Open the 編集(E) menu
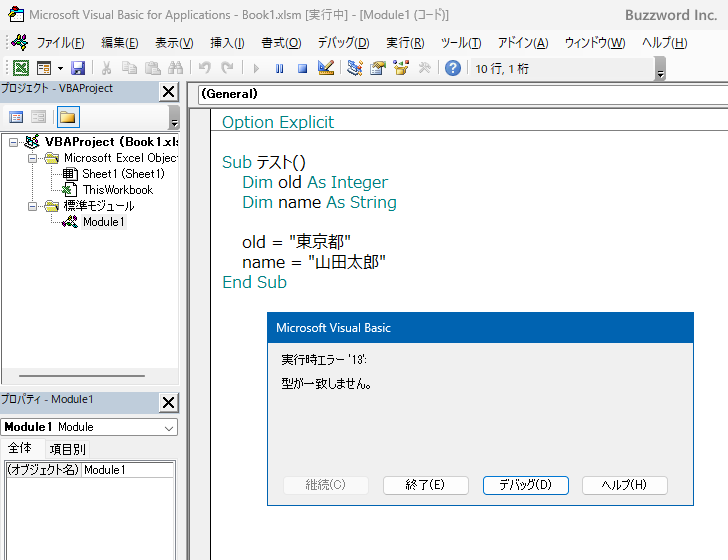Image resolution: width=728 pixels, height=560 pixels. [120, 43]
